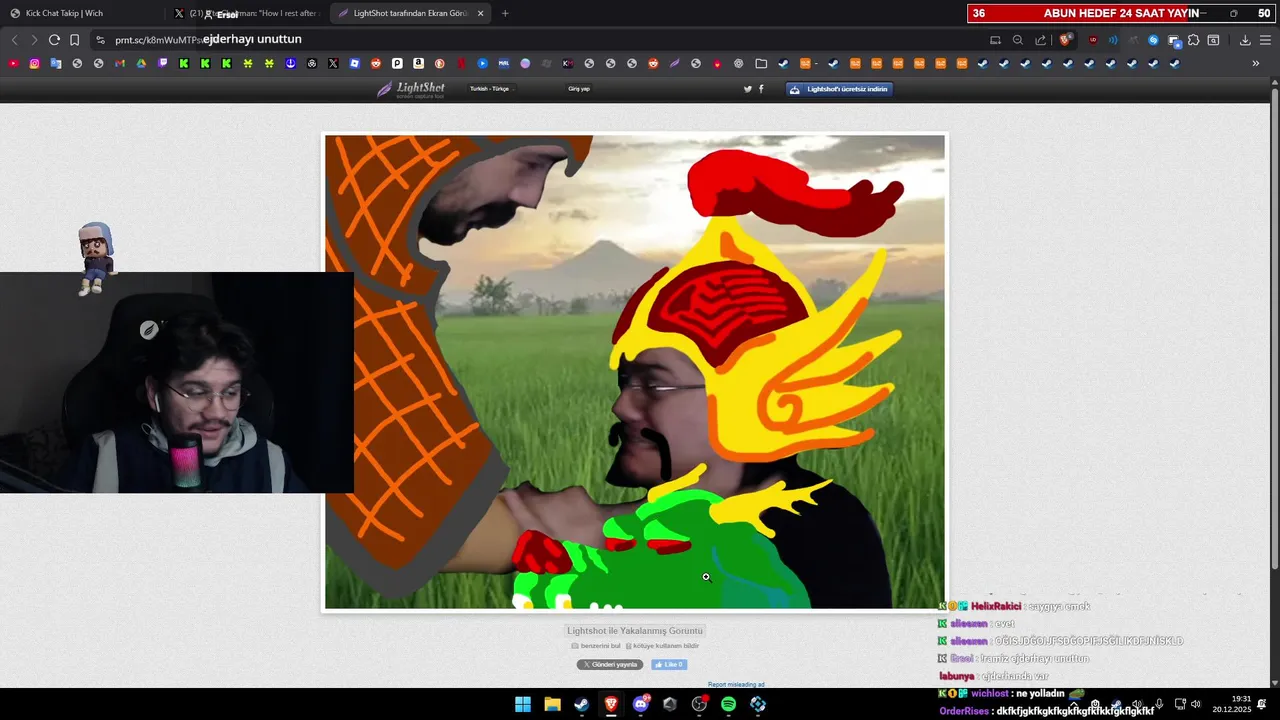Click the captured screenshot image
The image size is (1280, 720).
pos(635,371)
